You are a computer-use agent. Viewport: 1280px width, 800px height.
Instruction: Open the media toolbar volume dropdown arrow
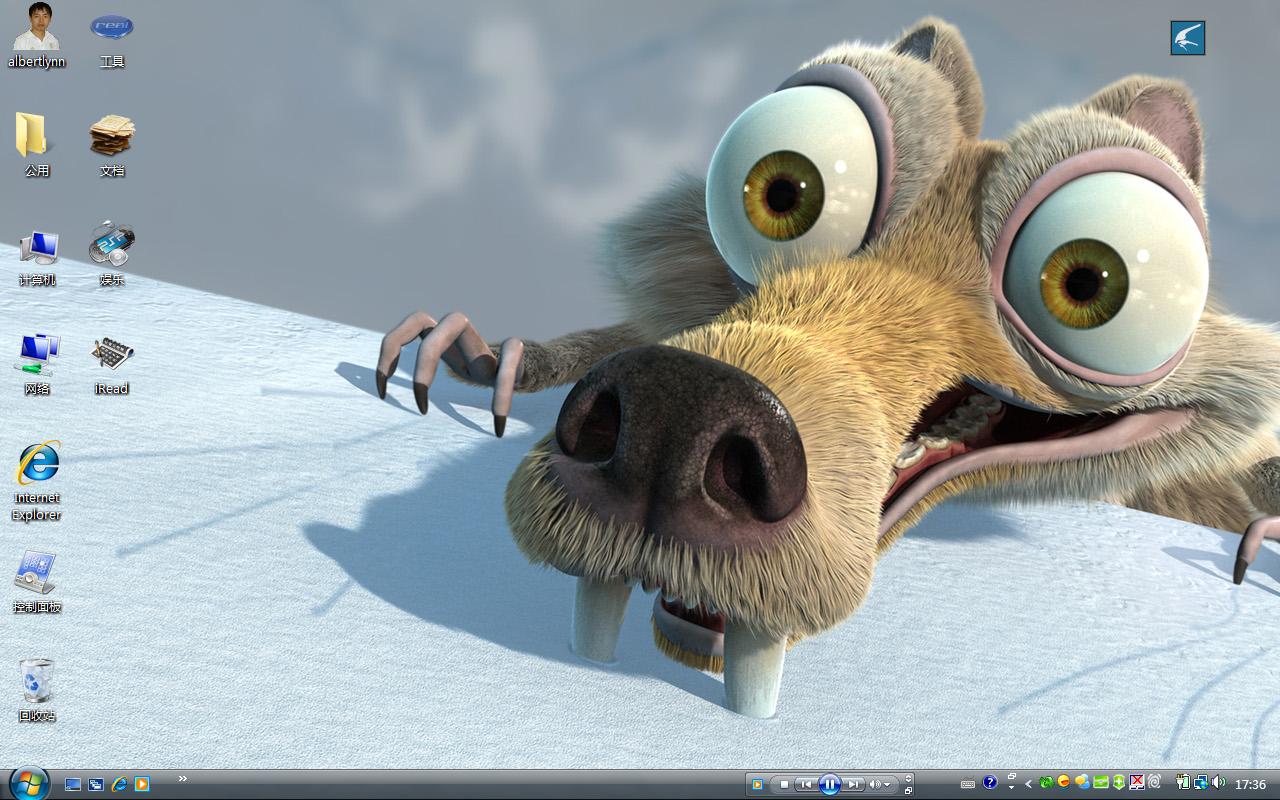(x=888, y=785)
